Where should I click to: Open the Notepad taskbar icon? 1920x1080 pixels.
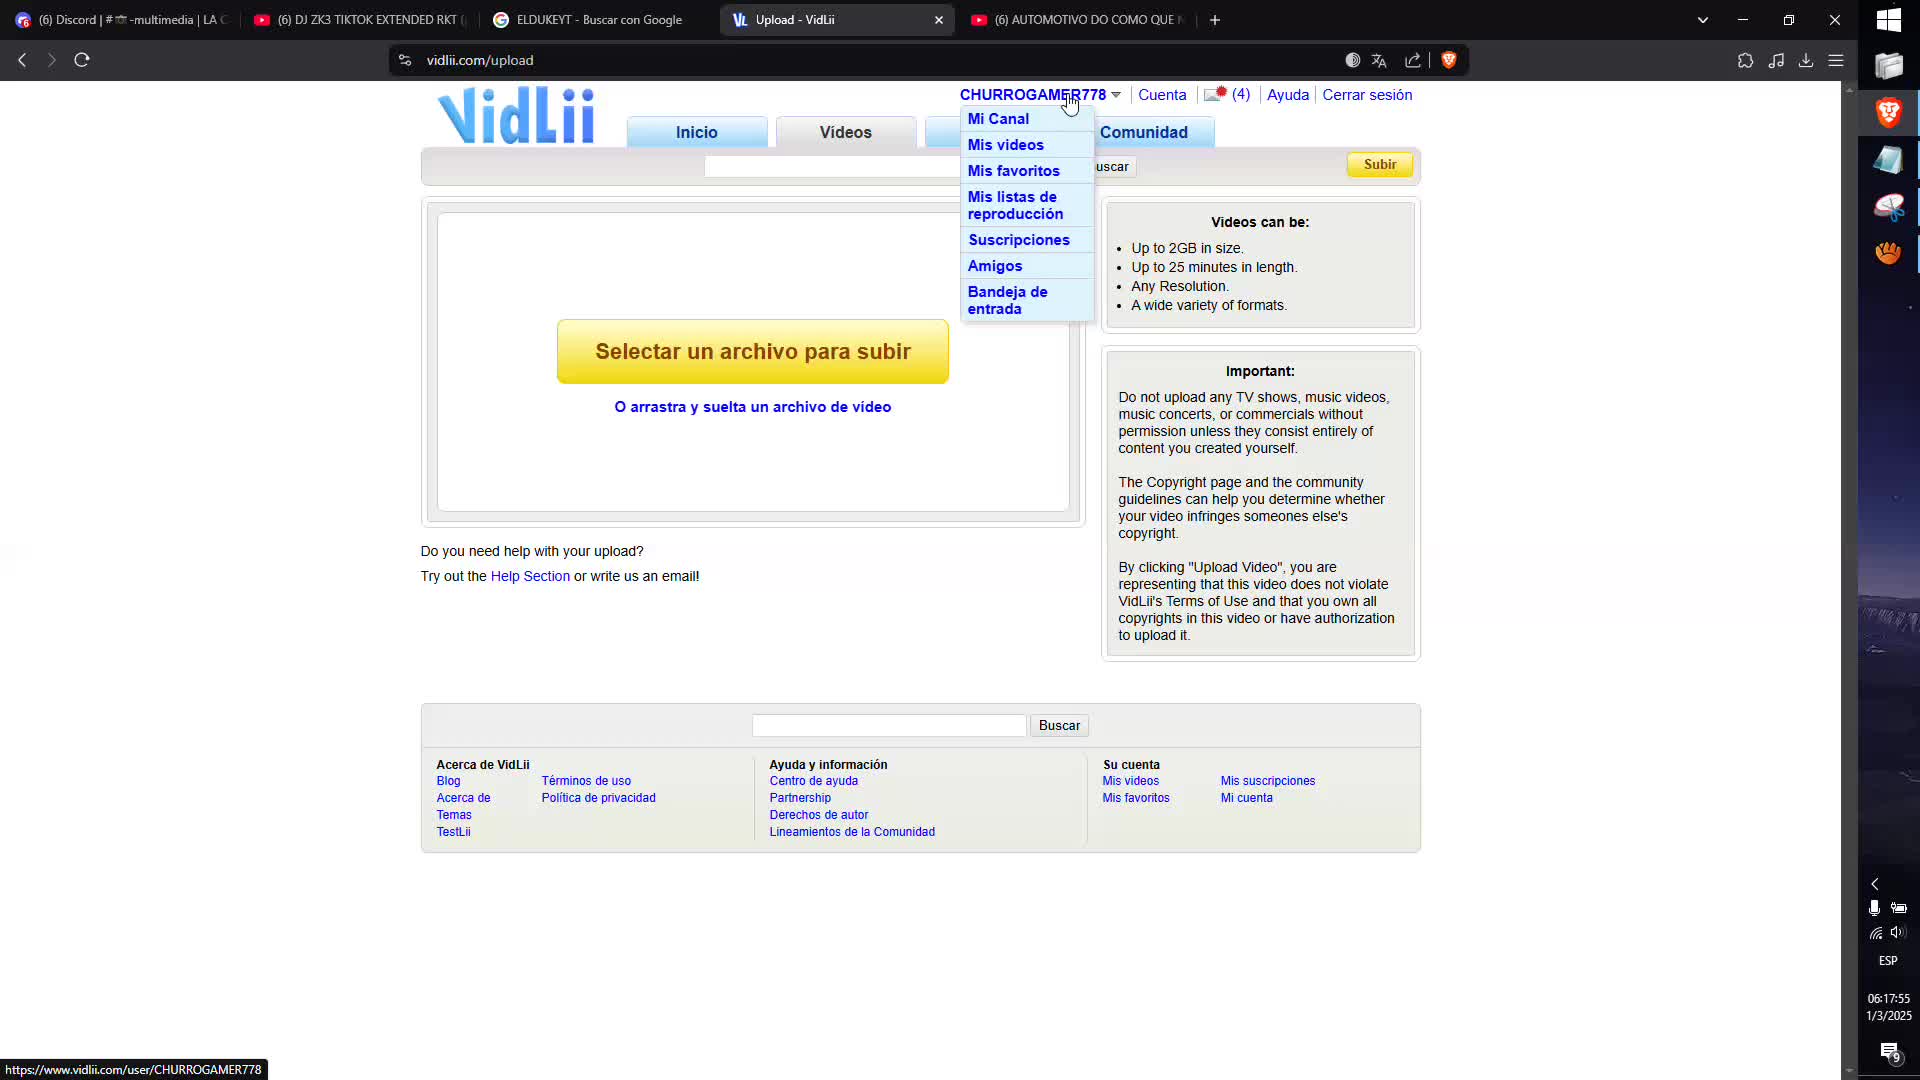click(1888, 160)
